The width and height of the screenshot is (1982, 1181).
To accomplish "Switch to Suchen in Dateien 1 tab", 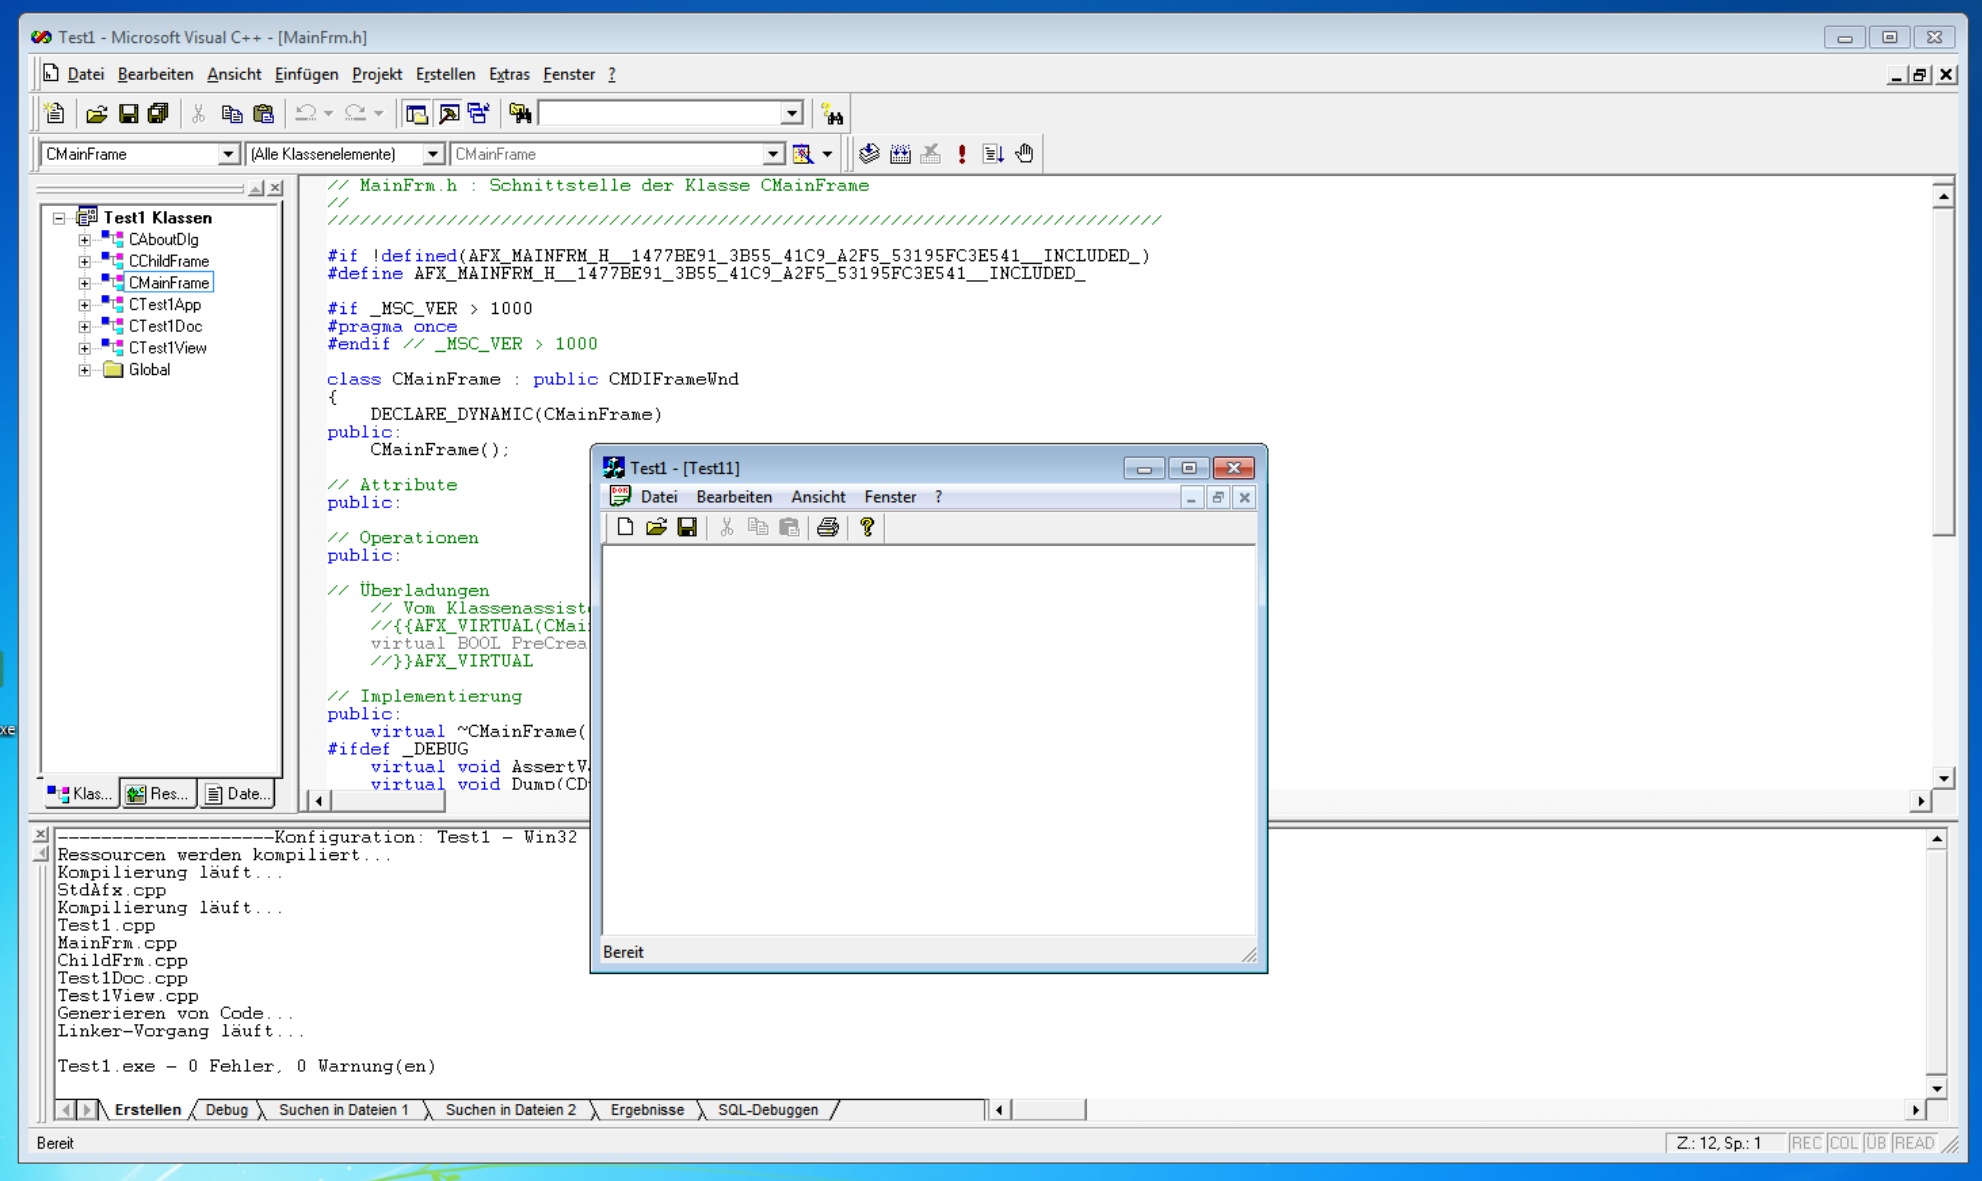I will tap(343, 1110).
